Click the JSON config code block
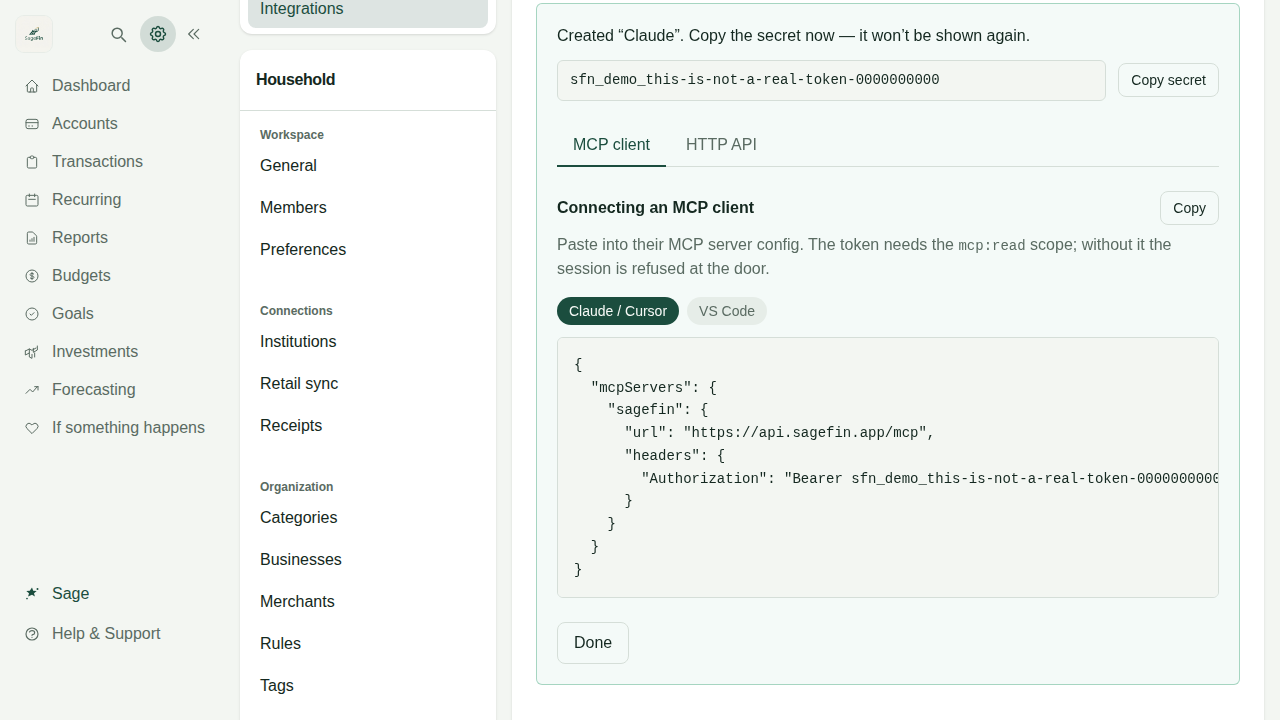The image size is (1280, 720). point(888,467)
